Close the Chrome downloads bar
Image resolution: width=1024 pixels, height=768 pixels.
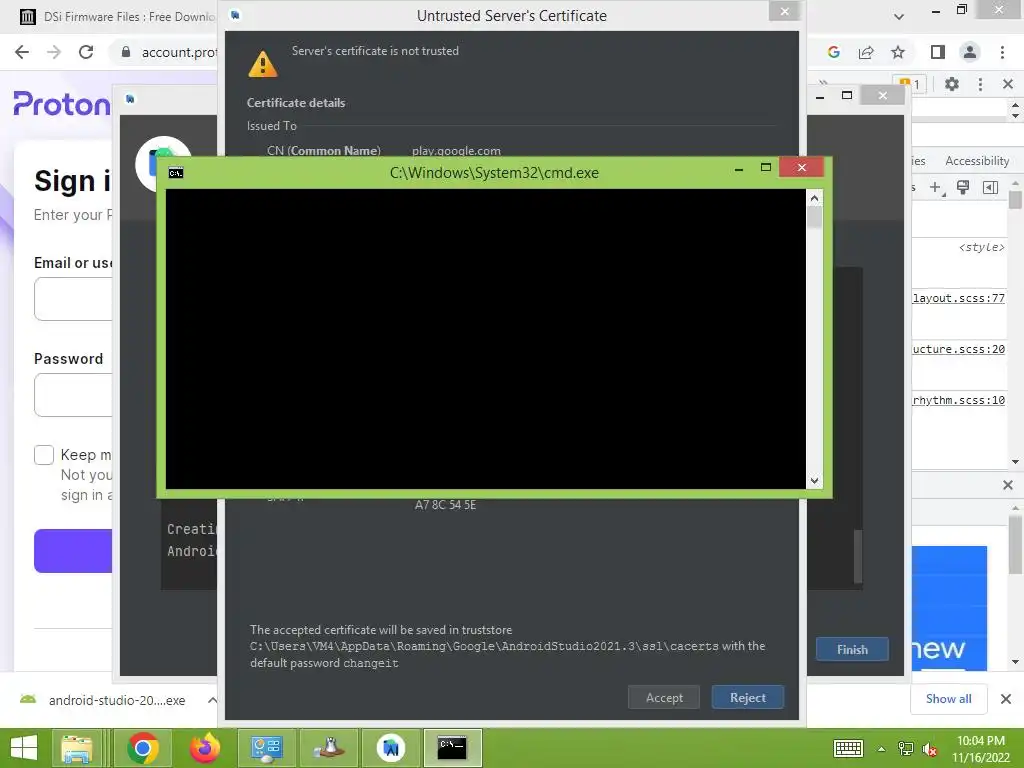1006,699
